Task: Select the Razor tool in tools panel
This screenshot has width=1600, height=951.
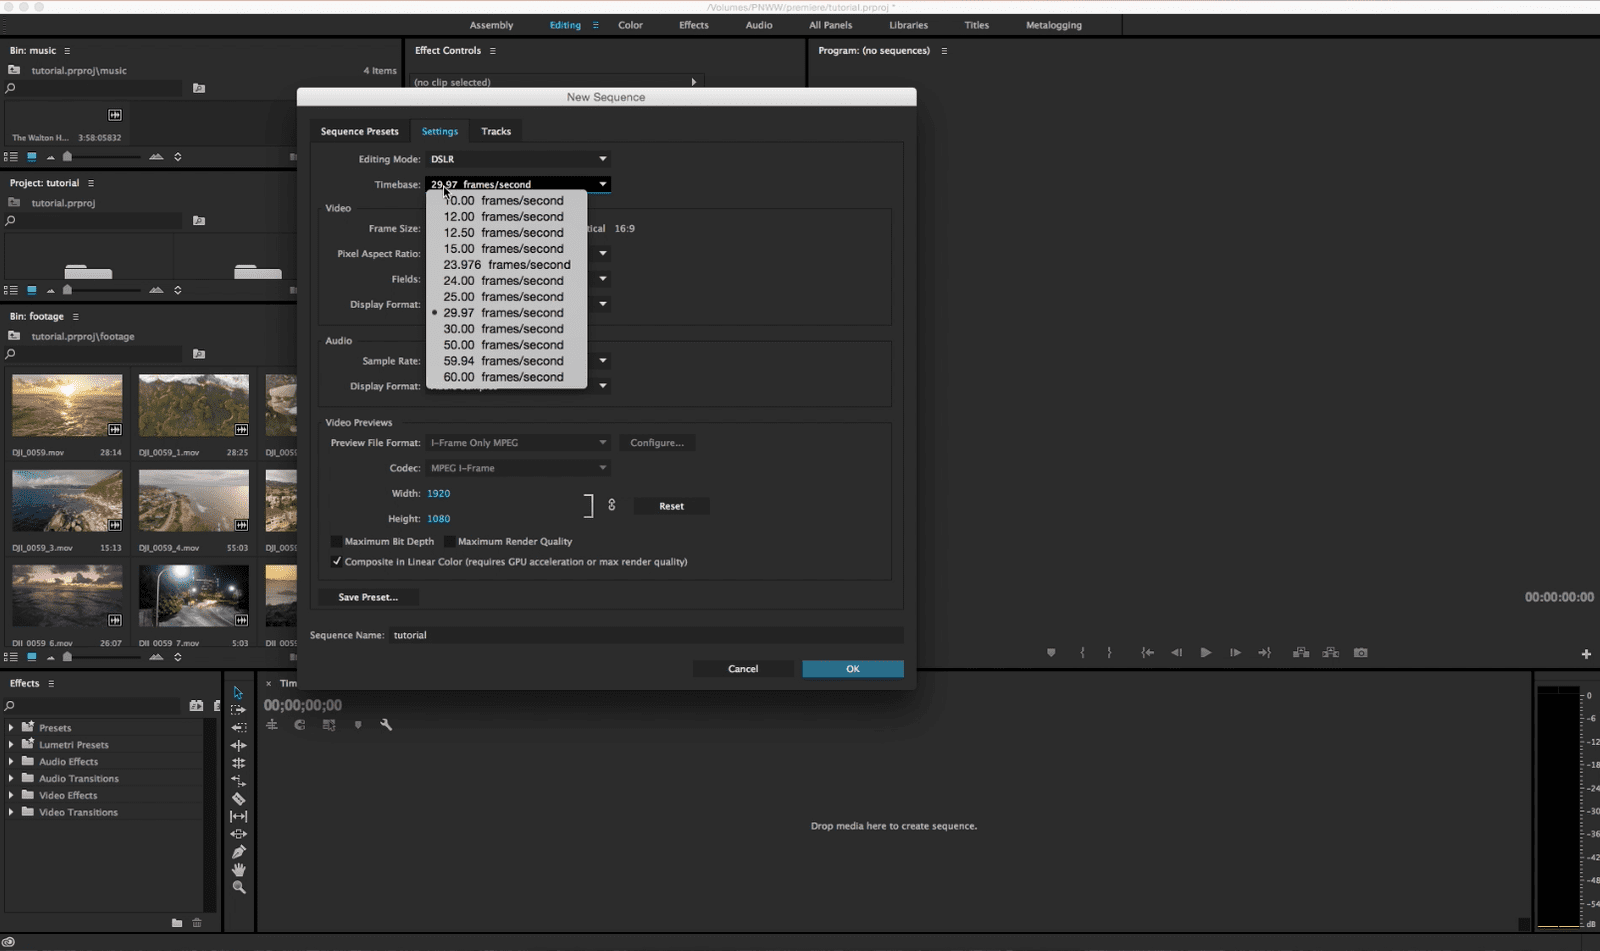Action: (x=238, y=799)
